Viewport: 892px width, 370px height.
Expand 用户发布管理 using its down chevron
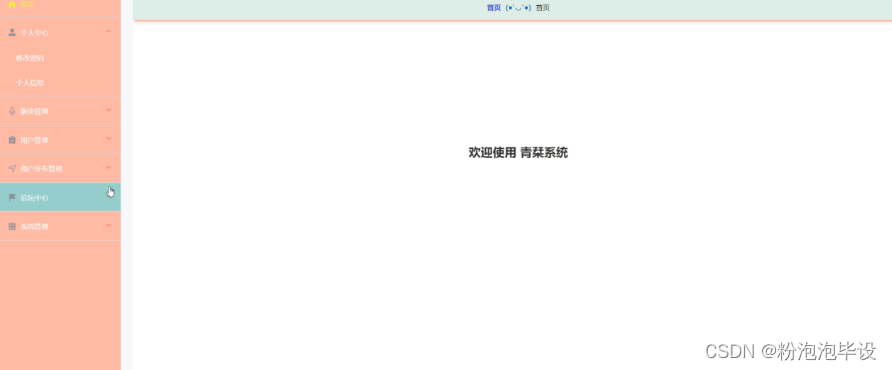point(109,167)
